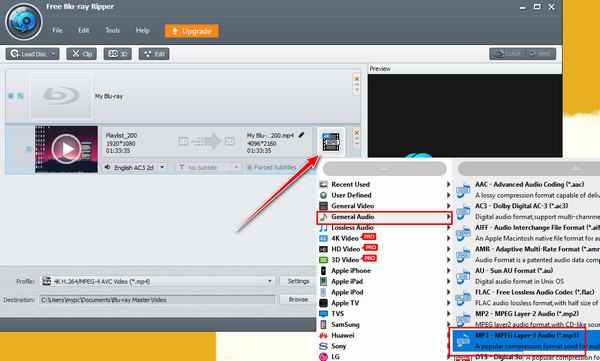
Task: Expand the Load Disc dropdown arrow
Action: click(54, 54)
